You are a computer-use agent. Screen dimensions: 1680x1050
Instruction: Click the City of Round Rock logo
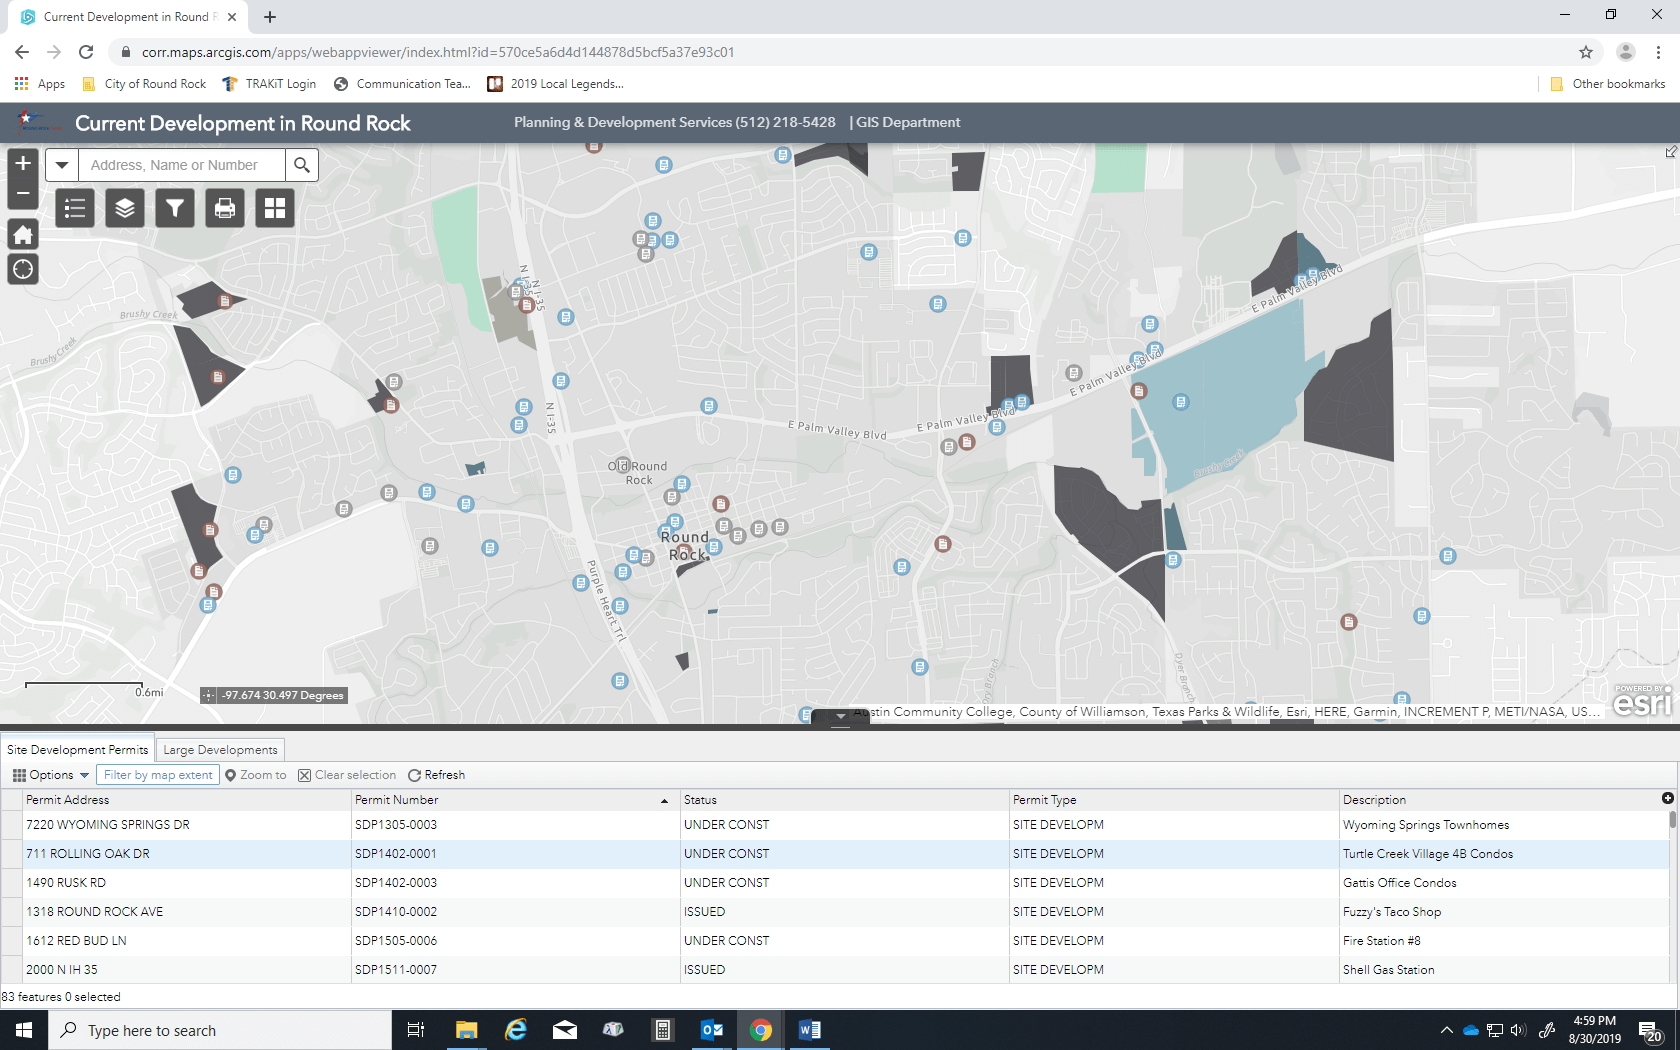tap(36, 122)
